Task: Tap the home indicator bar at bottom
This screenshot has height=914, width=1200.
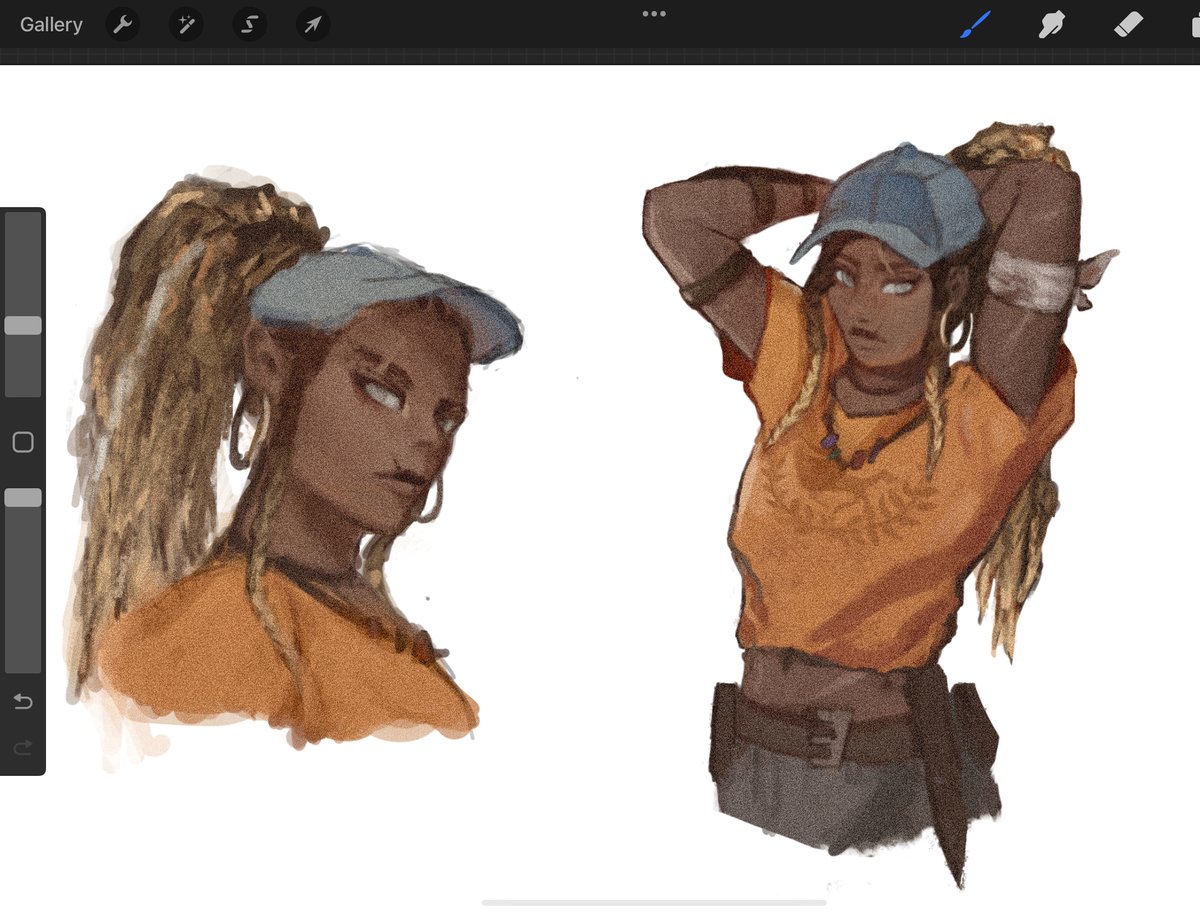Action: 654,902
